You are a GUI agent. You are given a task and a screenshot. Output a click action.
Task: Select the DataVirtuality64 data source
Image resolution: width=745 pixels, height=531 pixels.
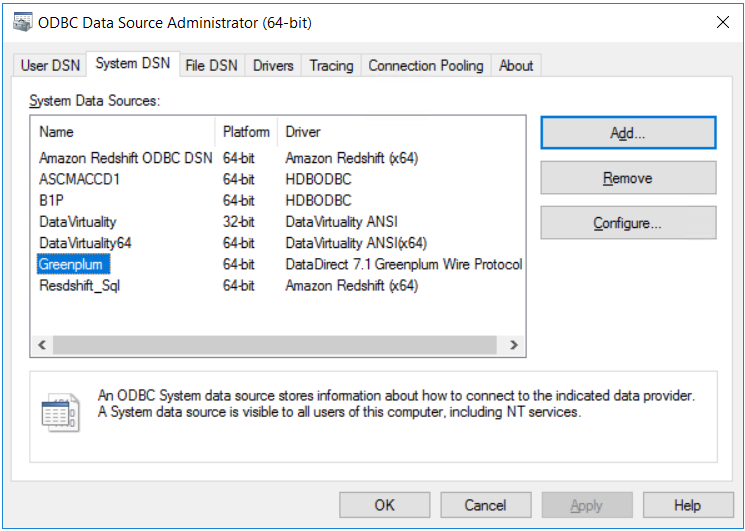(85, 243)
